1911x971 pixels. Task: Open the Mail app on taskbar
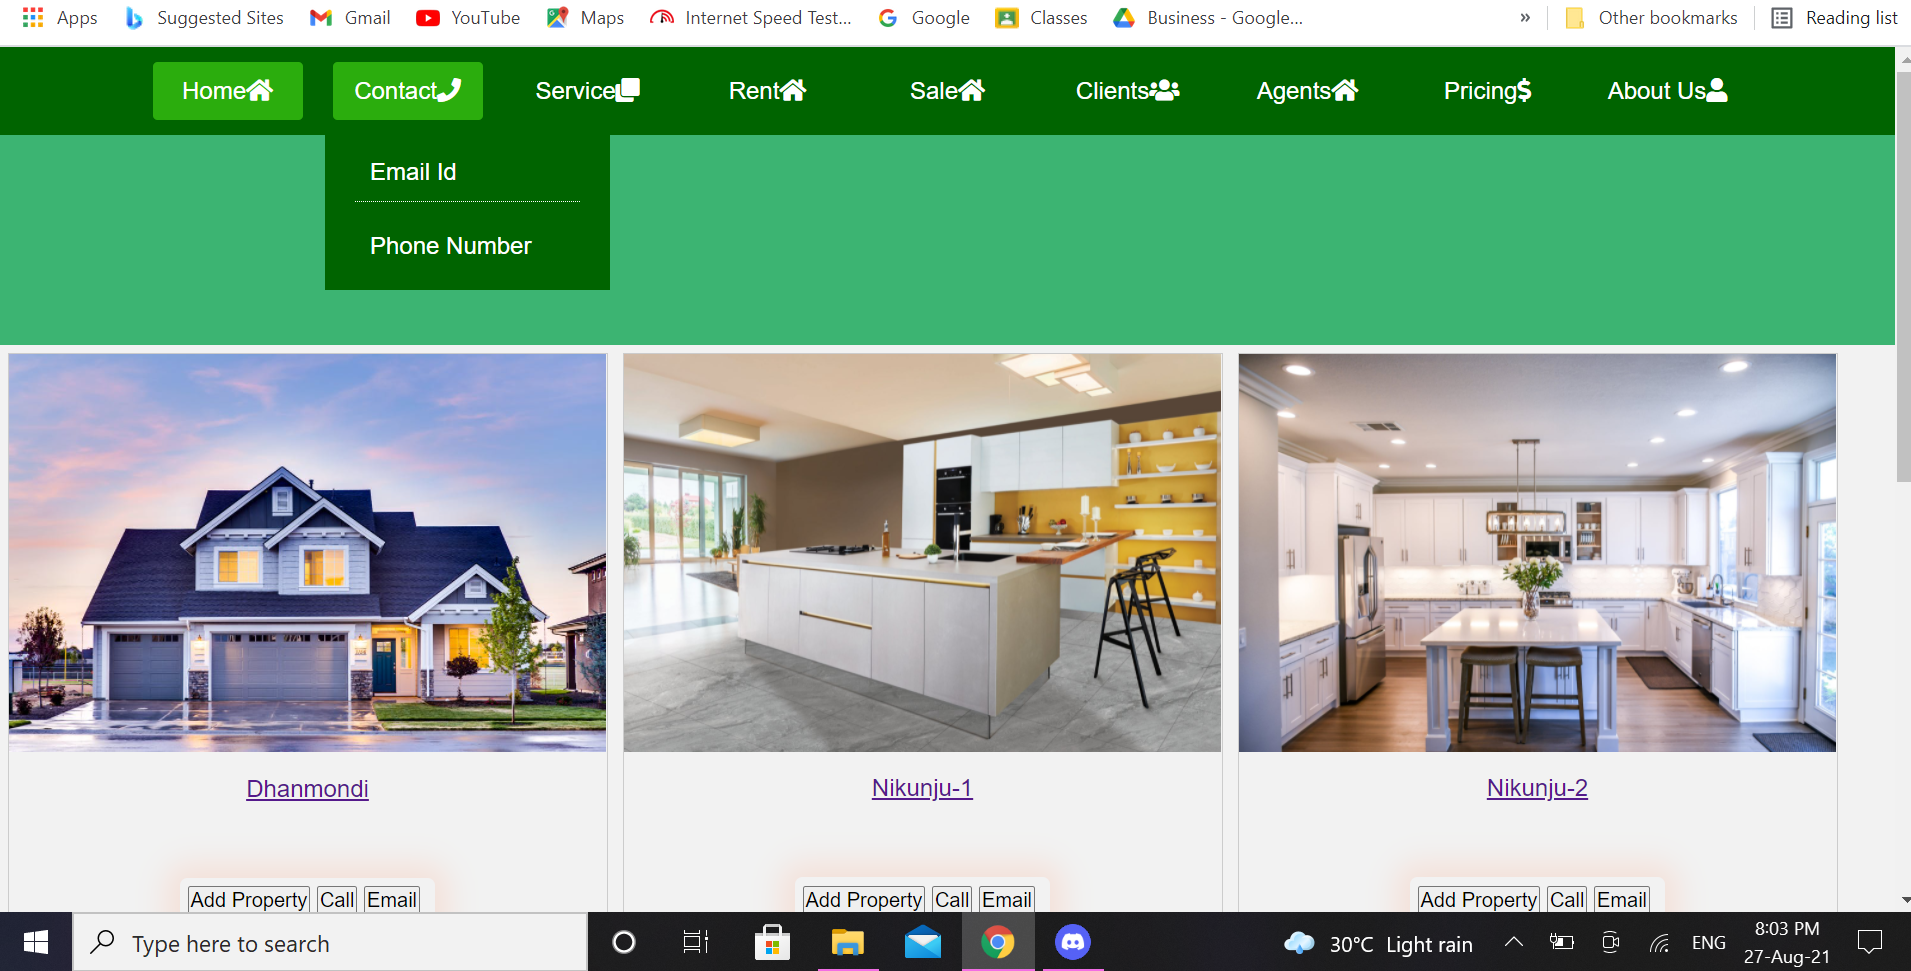point(923,942)
